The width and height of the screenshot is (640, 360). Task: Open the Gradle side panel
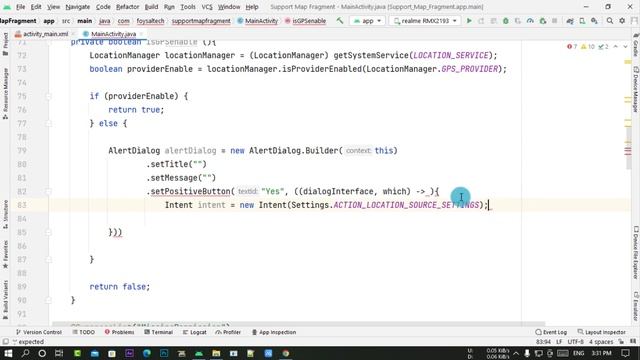tap(636, 45)
